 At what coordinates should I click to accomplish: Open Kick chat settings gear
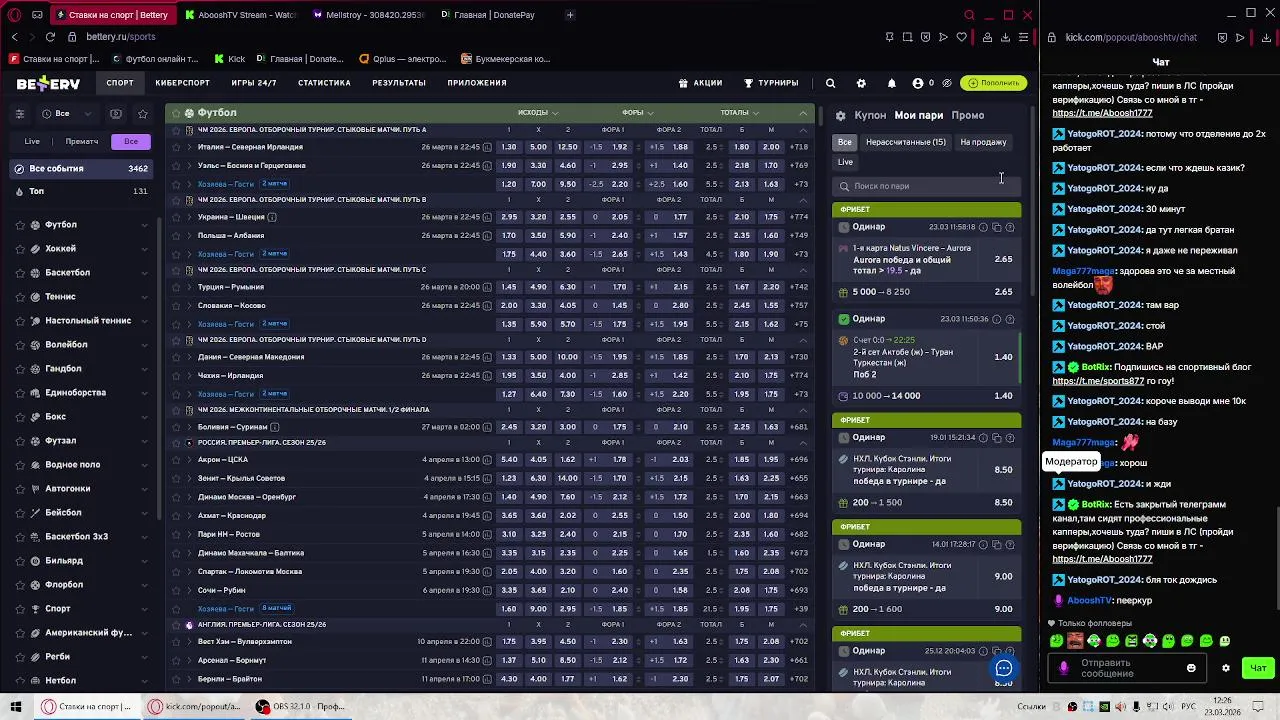tap(1226, 668)
